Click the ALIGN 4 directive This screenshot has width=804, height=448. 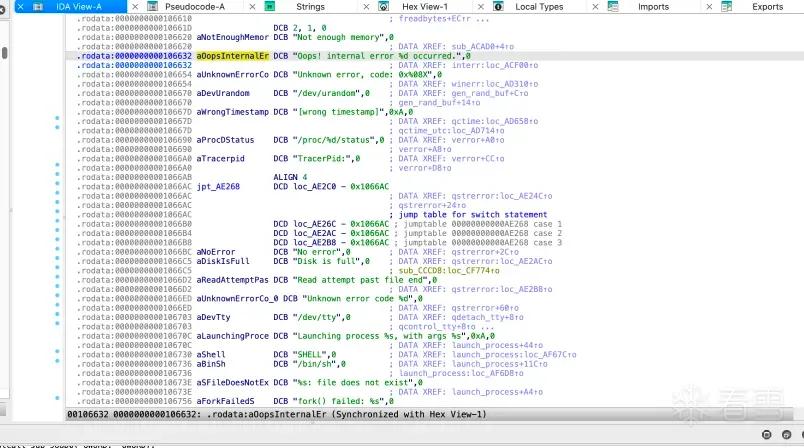pyautogui.click(x=290, y=177)
